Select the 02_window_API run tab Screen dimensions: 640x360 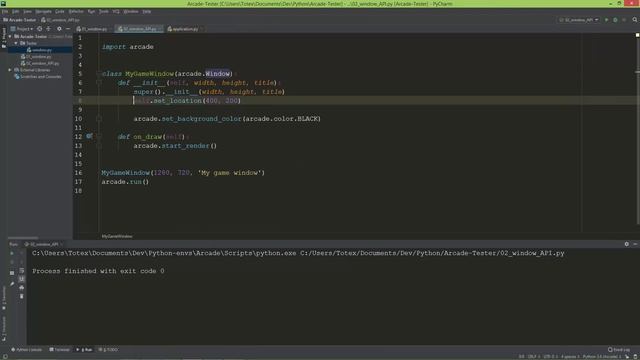[44, 244]
